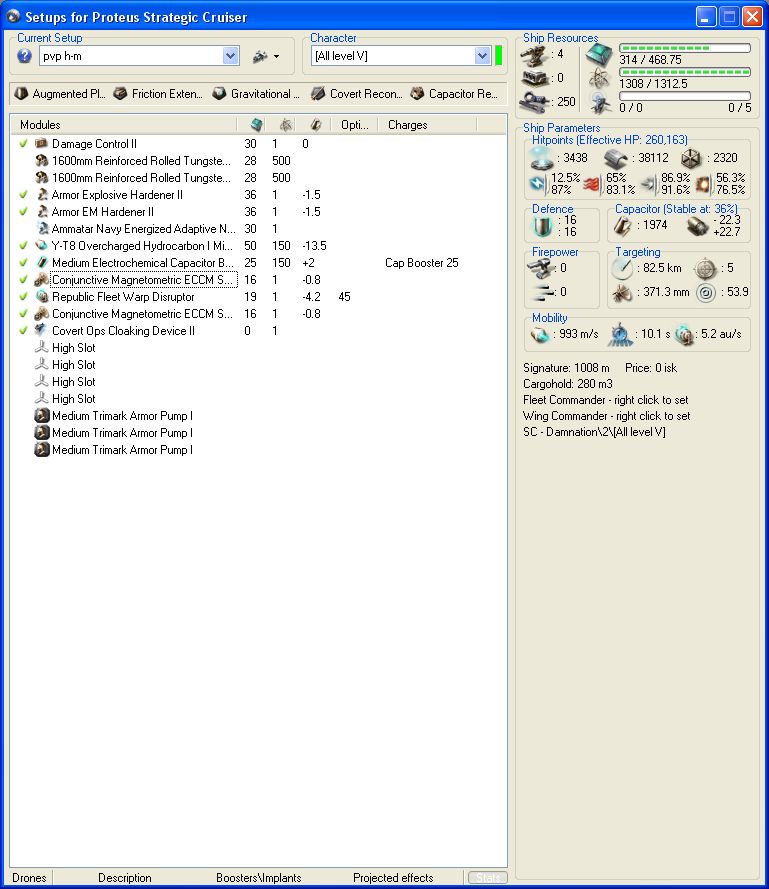Click the powergrid usage progress bar

[685, 72]
